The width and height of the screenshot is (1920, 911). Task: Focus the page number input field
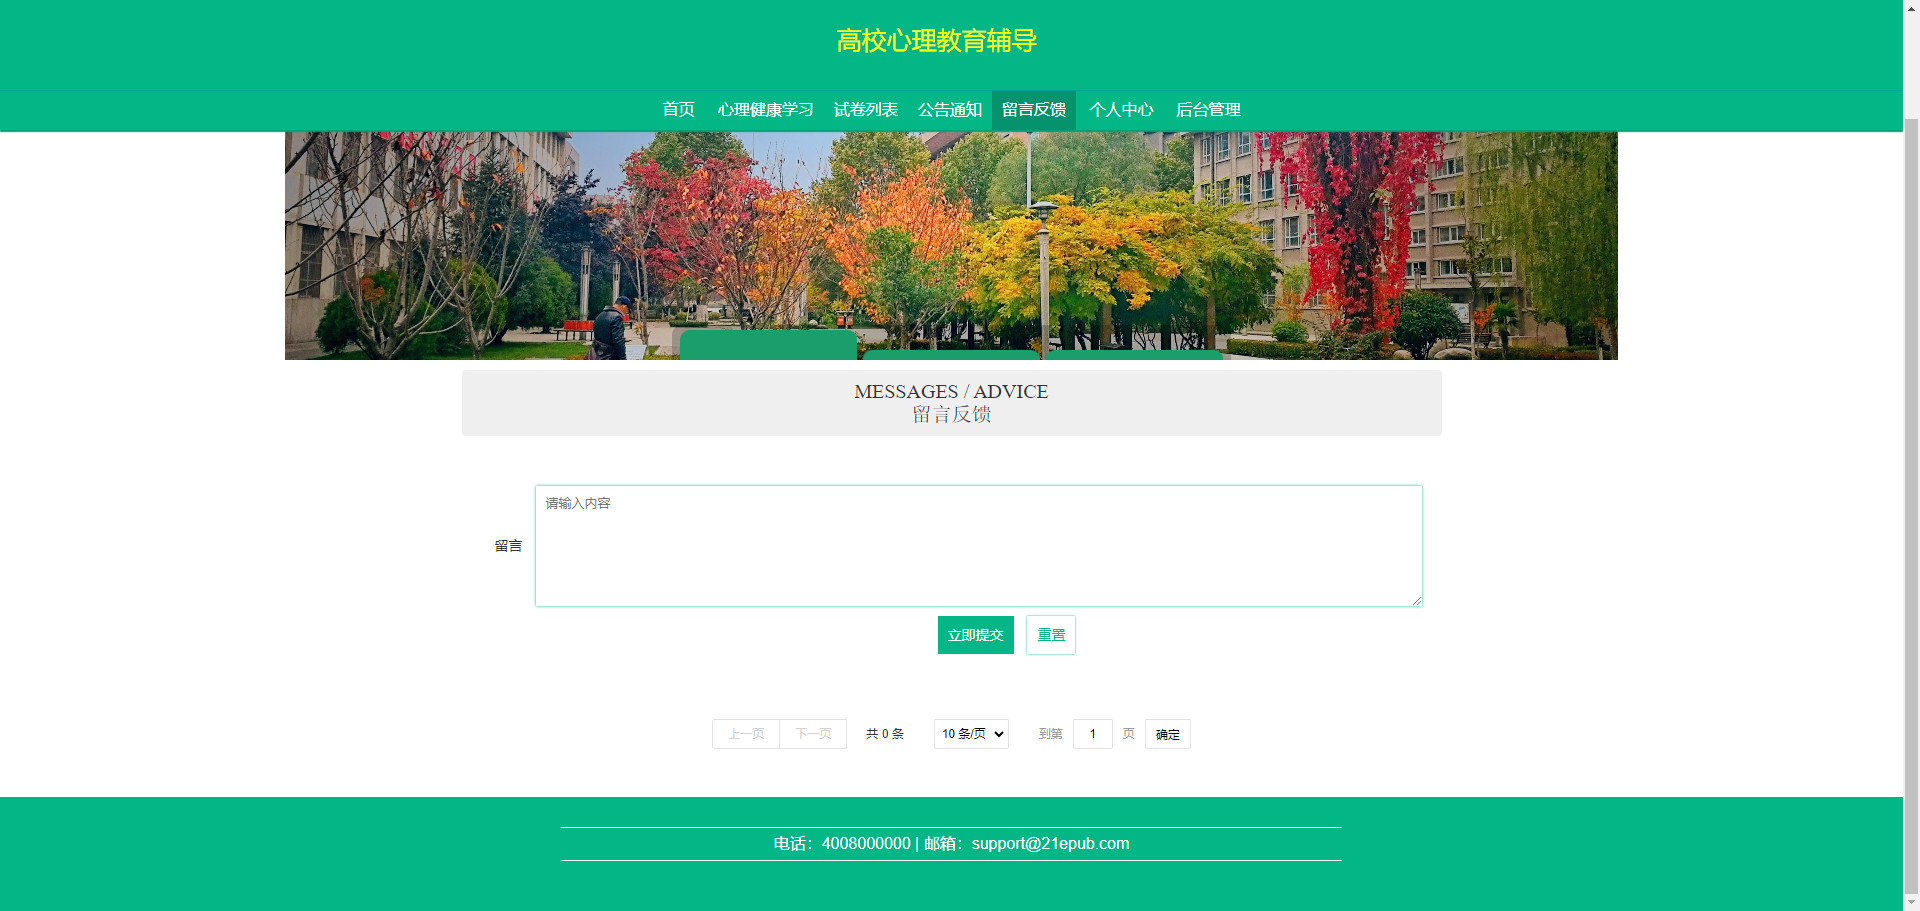pos(1093,734)
